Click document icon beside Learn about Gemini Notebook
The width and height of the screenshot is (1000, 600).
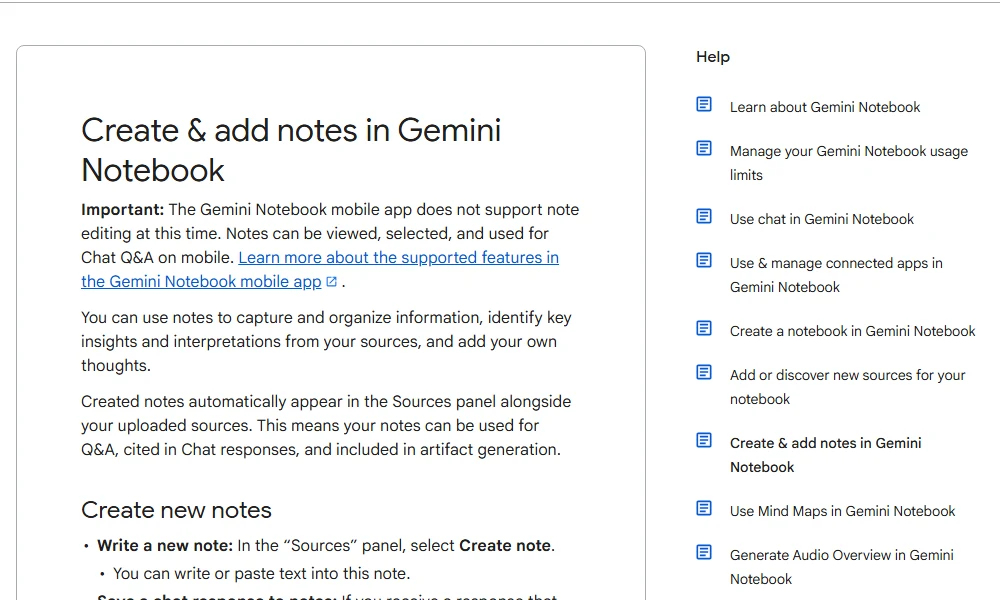coord(703,104)
